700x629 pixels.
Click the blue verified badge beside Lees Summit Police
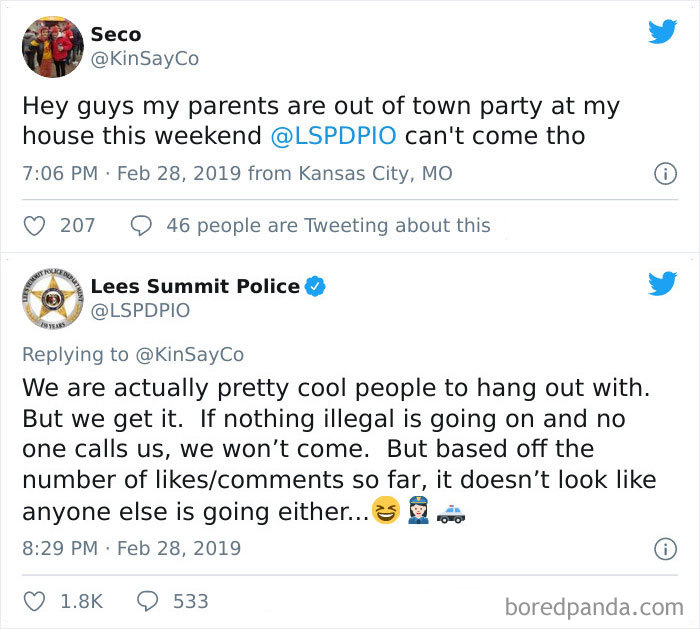point(315,287)
